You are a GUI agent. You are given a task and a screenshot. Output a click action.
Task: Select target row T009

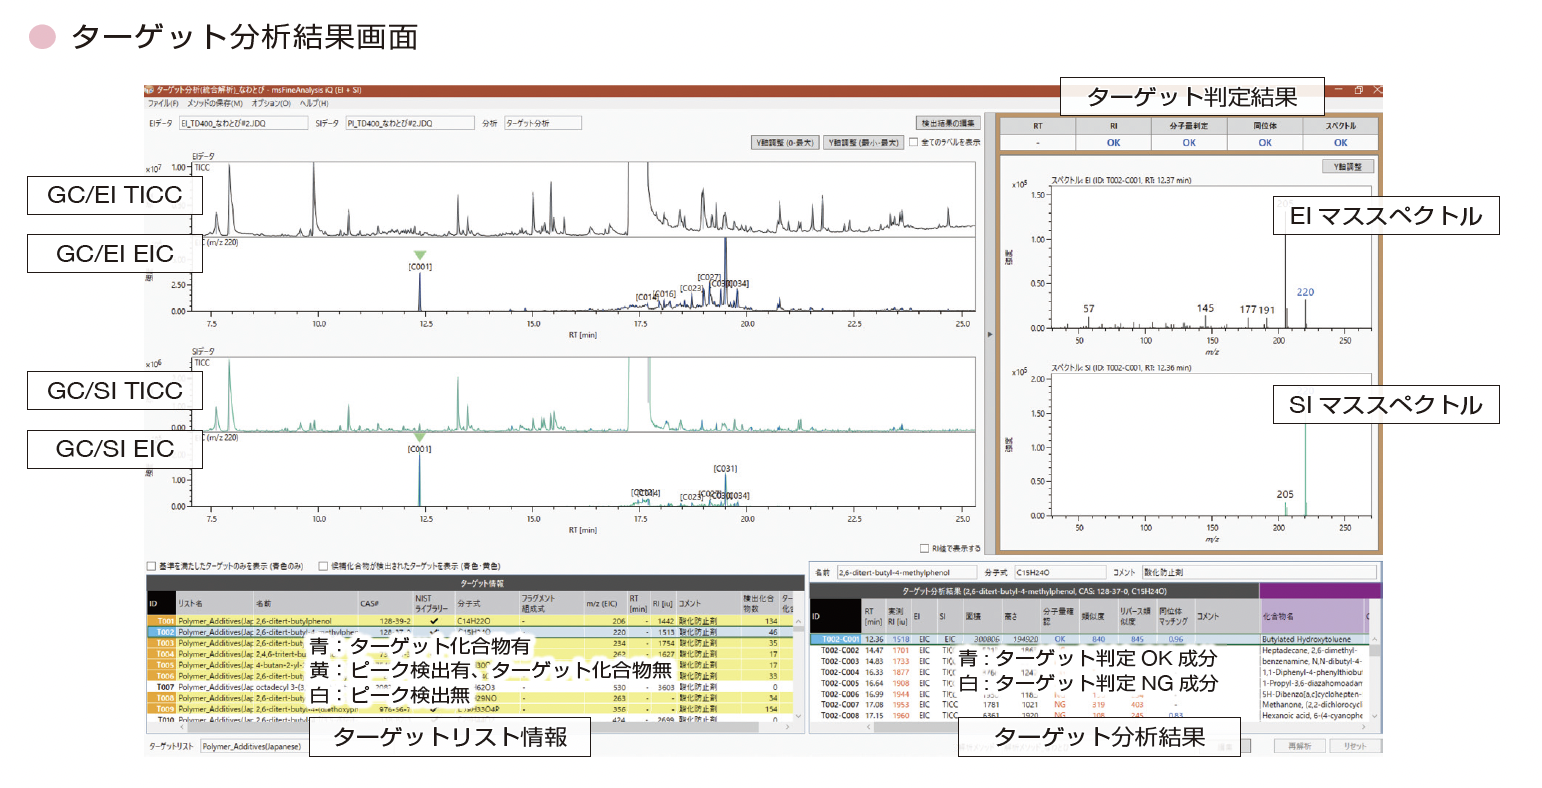tap(469, 709)
